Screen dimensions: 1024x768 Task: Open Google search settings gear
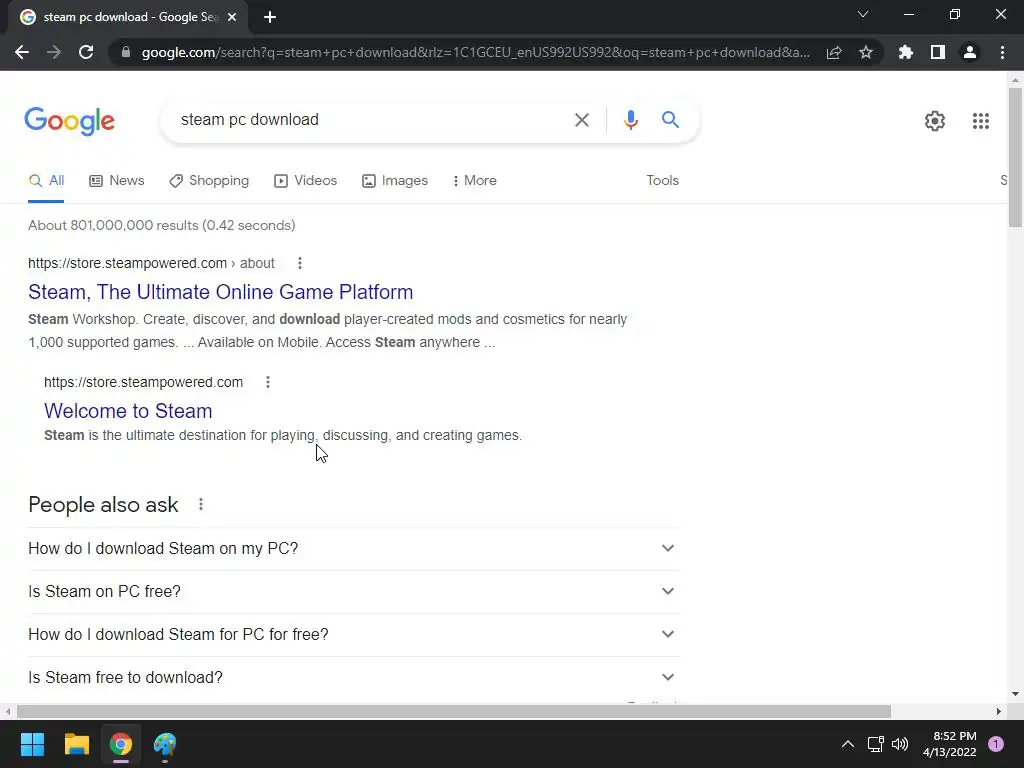click(x=935, y=121)
